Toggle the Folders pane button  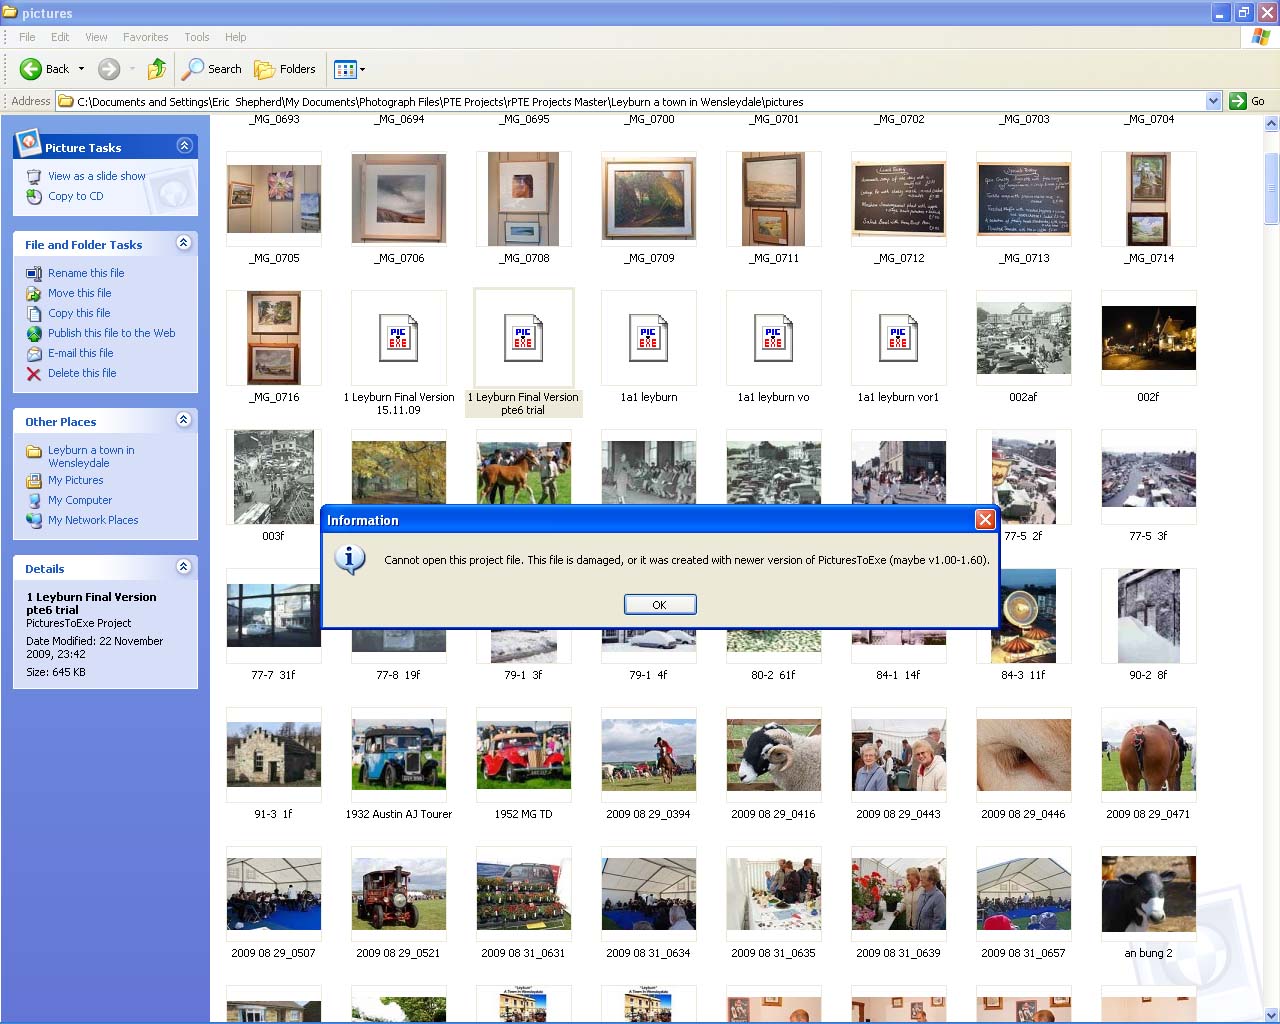(x=285, y=69)
